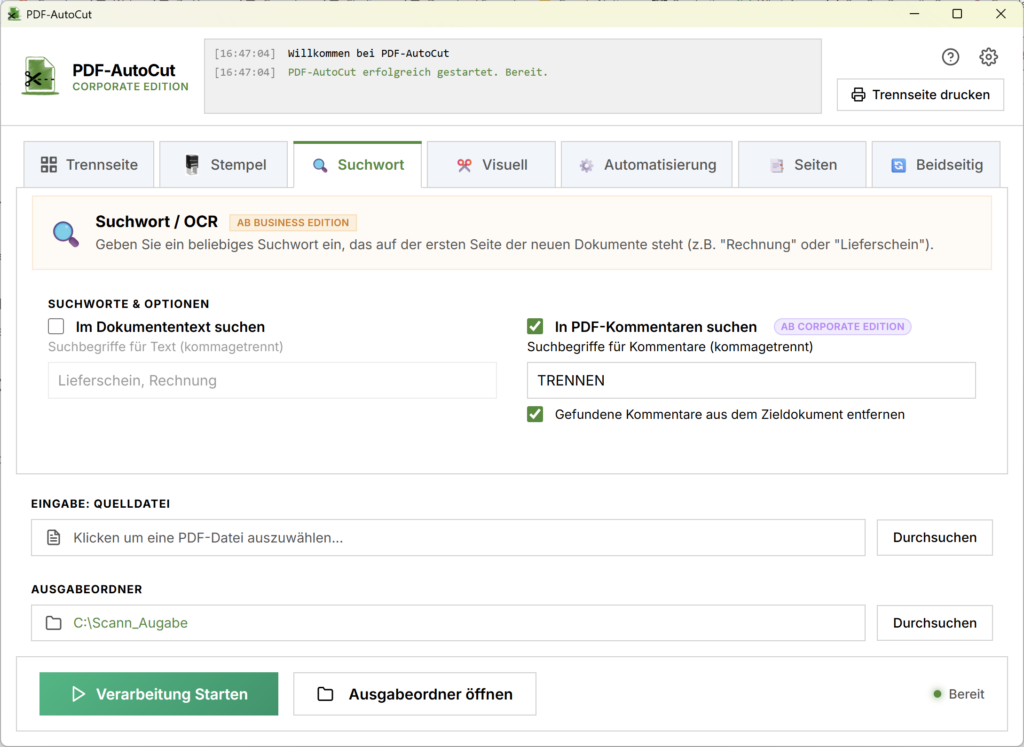Click the blue duplex icon on Beidseitig tab
The height and width of the screenshot is (747, 1024).
pos(899,165)
